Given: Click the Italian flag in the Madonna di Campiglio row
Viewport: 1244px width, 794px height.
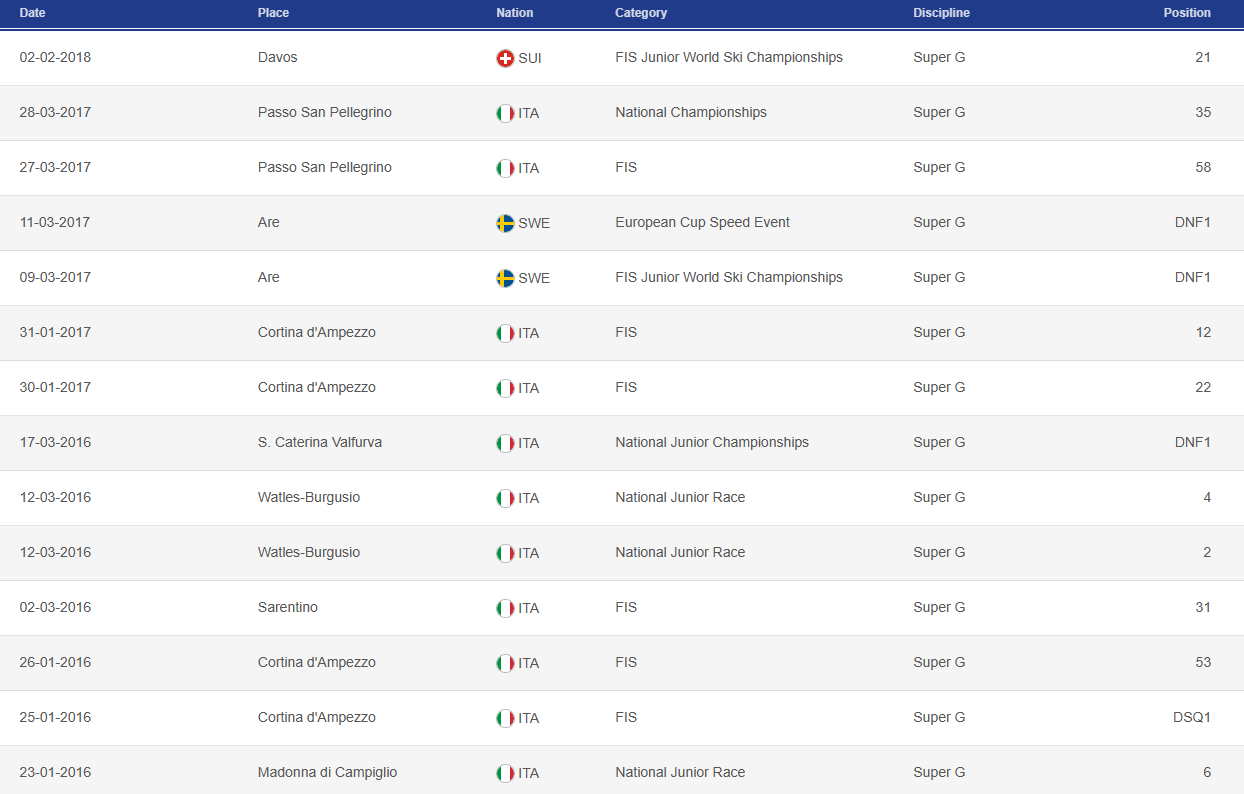Looking at the screenshot, I should [x=505, y=773].
